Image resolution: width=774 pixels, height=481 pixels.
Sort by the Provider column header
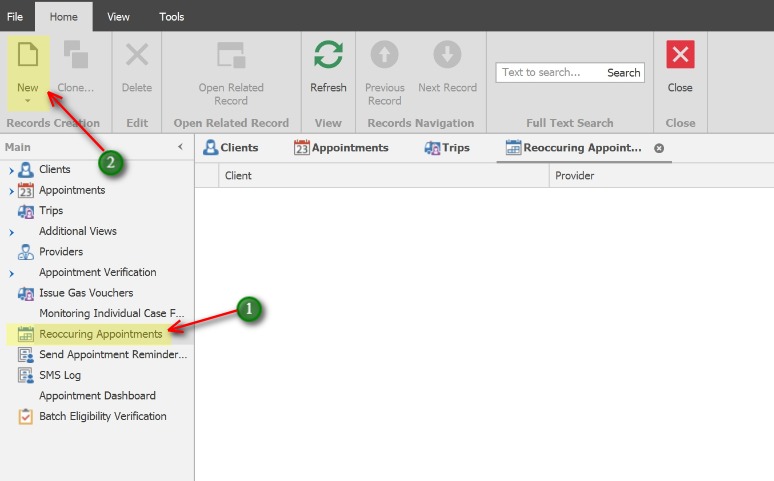(661, 175)
